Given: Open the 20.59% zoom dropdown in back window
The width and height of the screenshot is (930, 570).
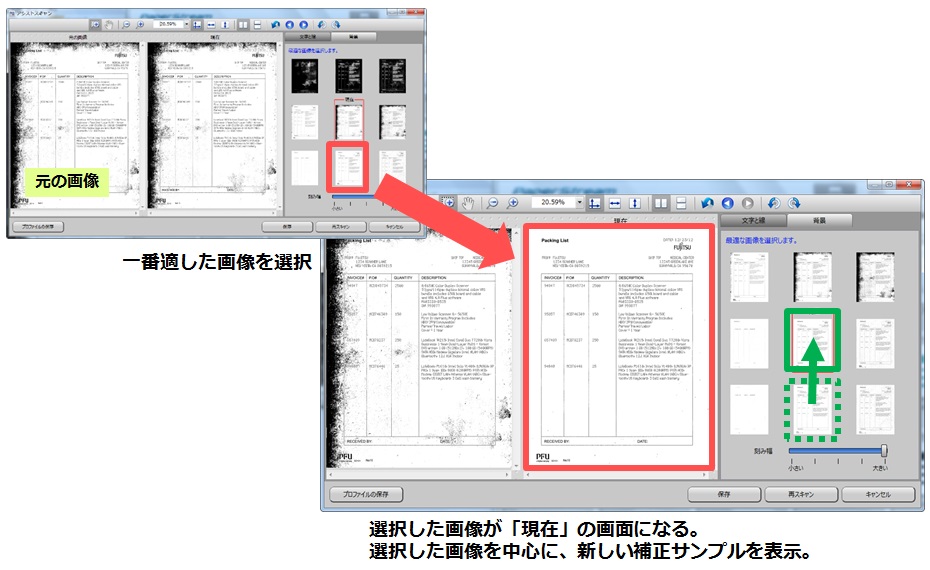Looking at the screenshot, I should coord(186,24).
